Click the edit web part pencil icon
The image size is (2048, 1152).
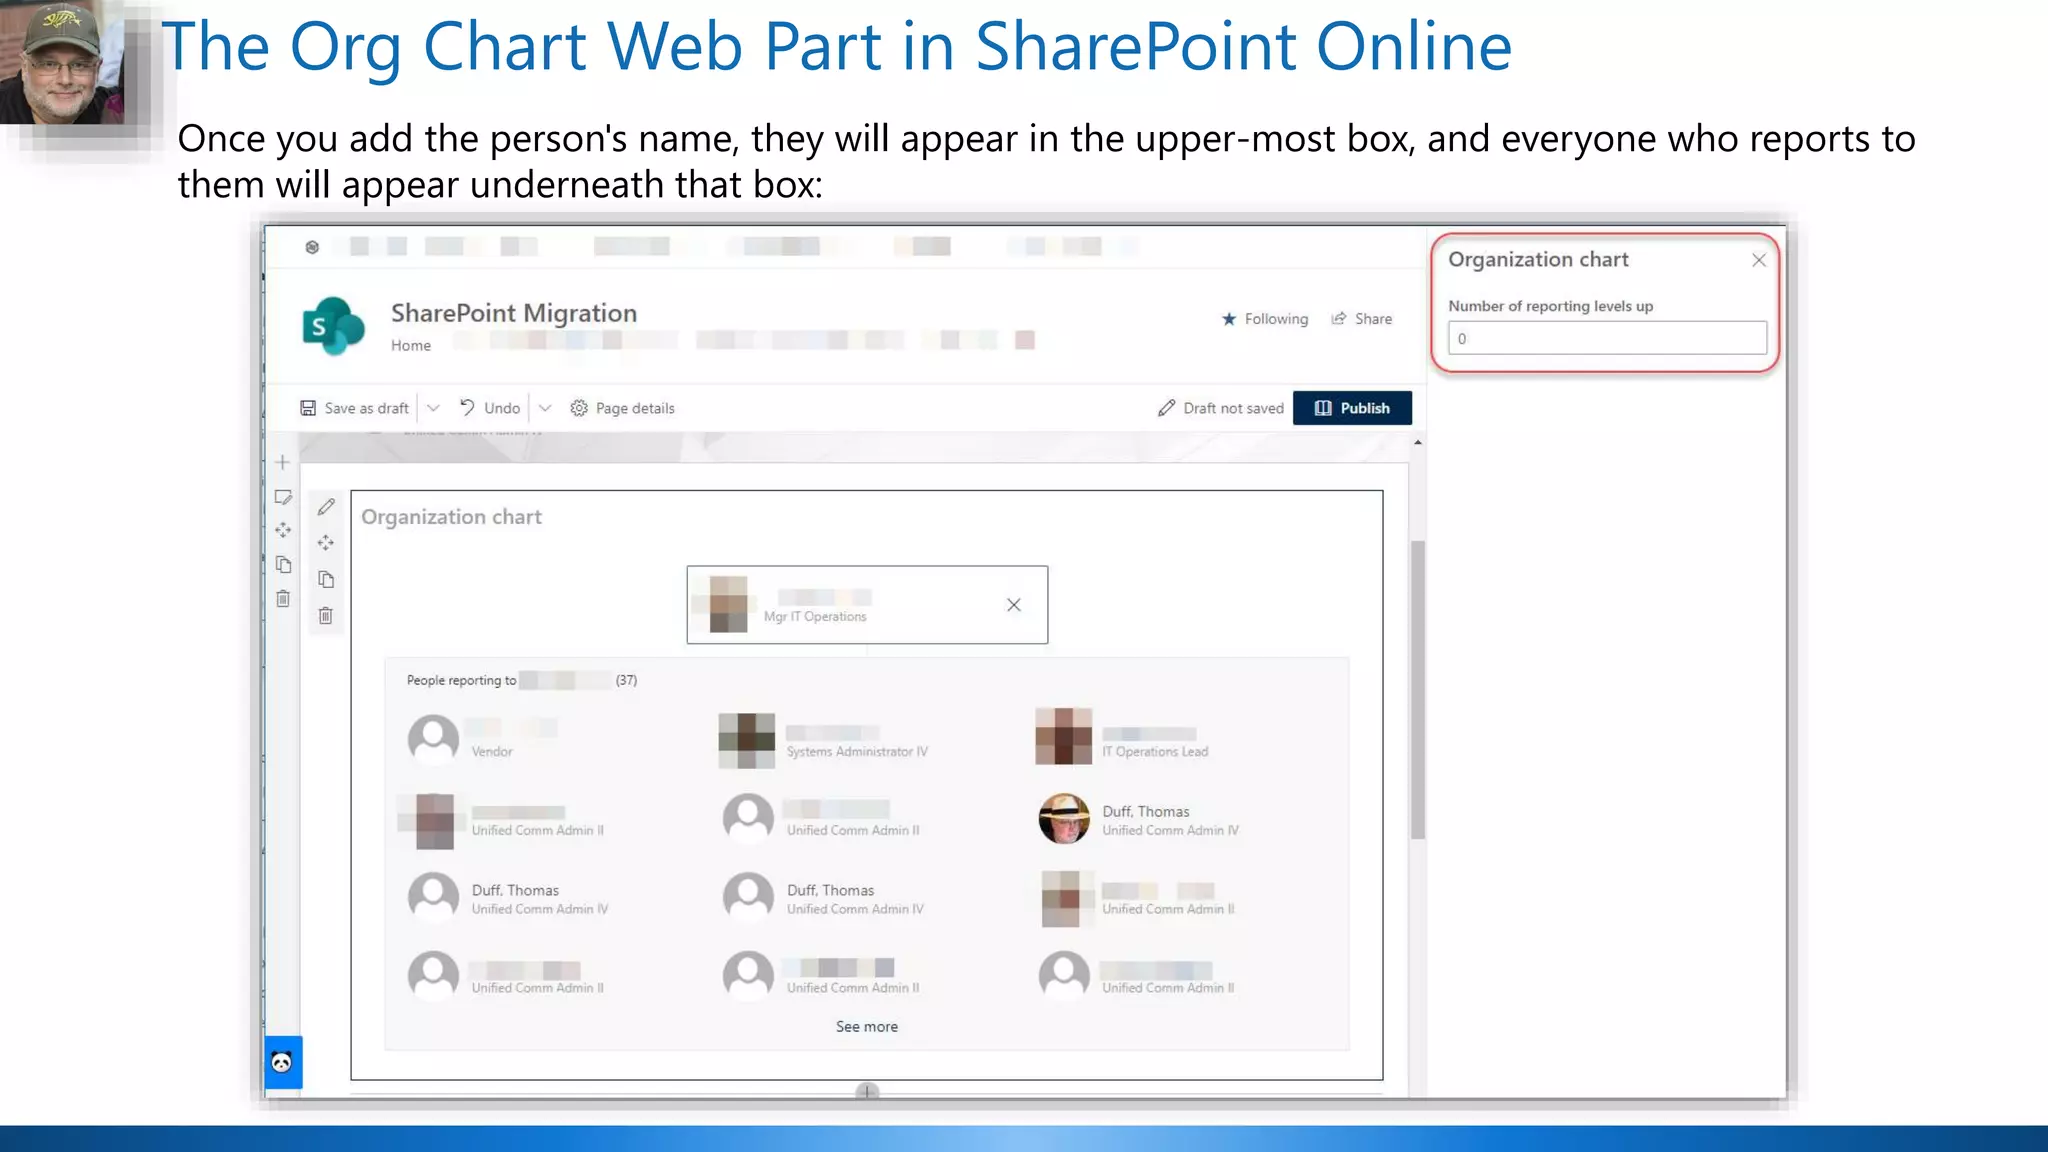(x=326, y=507)
